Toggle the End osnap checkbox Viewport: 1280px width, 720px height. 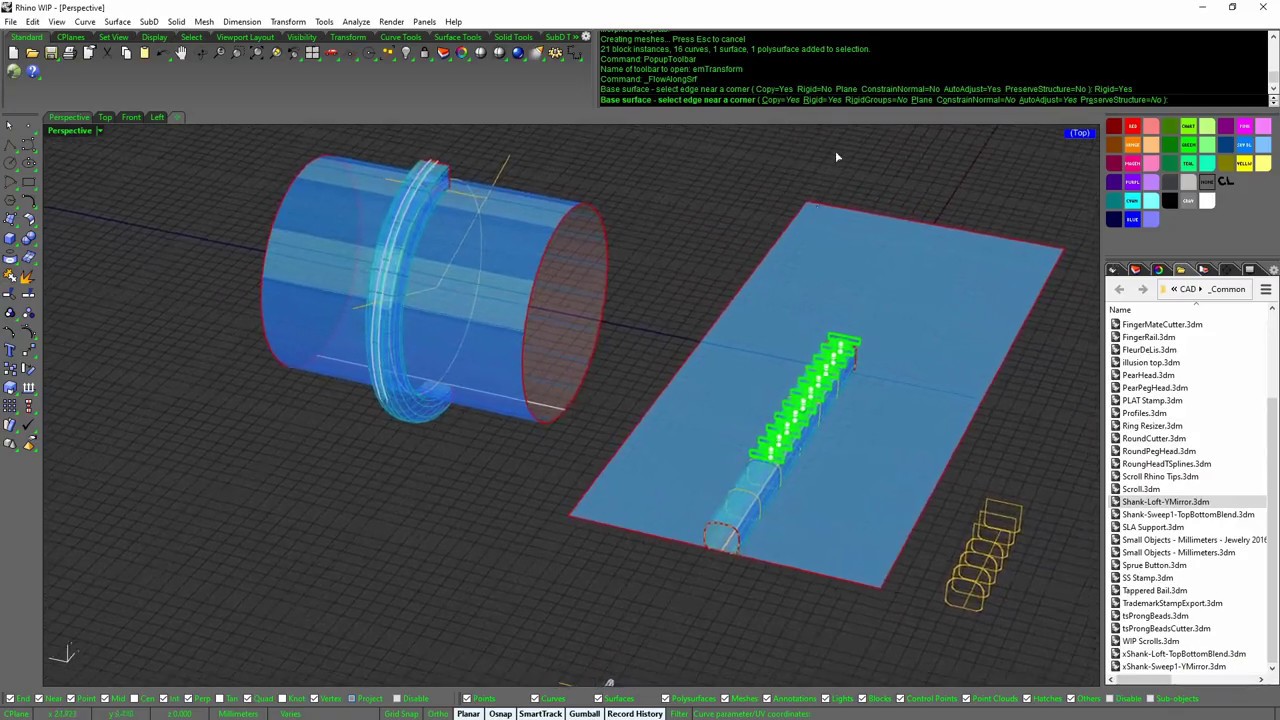click(10, 699)
